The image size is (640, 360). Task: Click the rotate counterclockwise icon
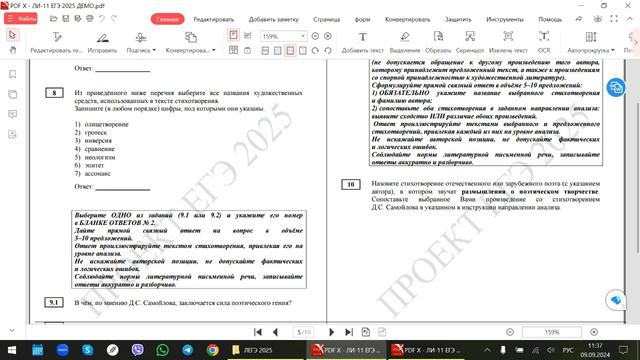pos(328,50)
